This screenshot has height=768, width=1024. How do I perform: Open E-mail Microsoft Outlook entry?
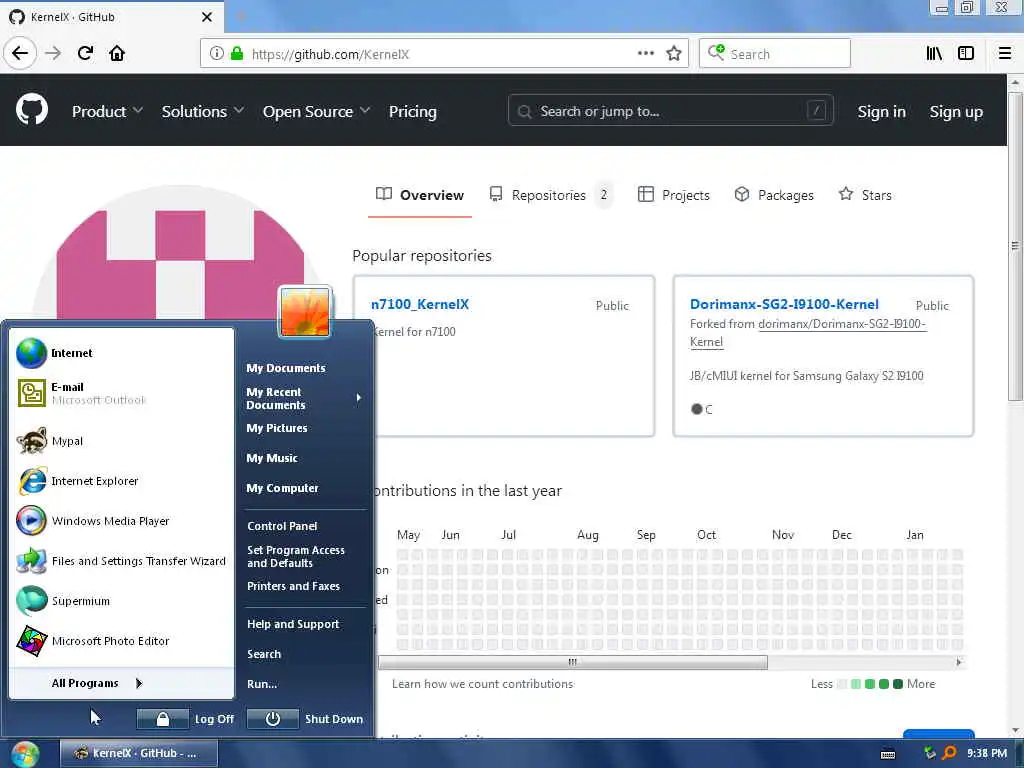[x=121, y=393]
